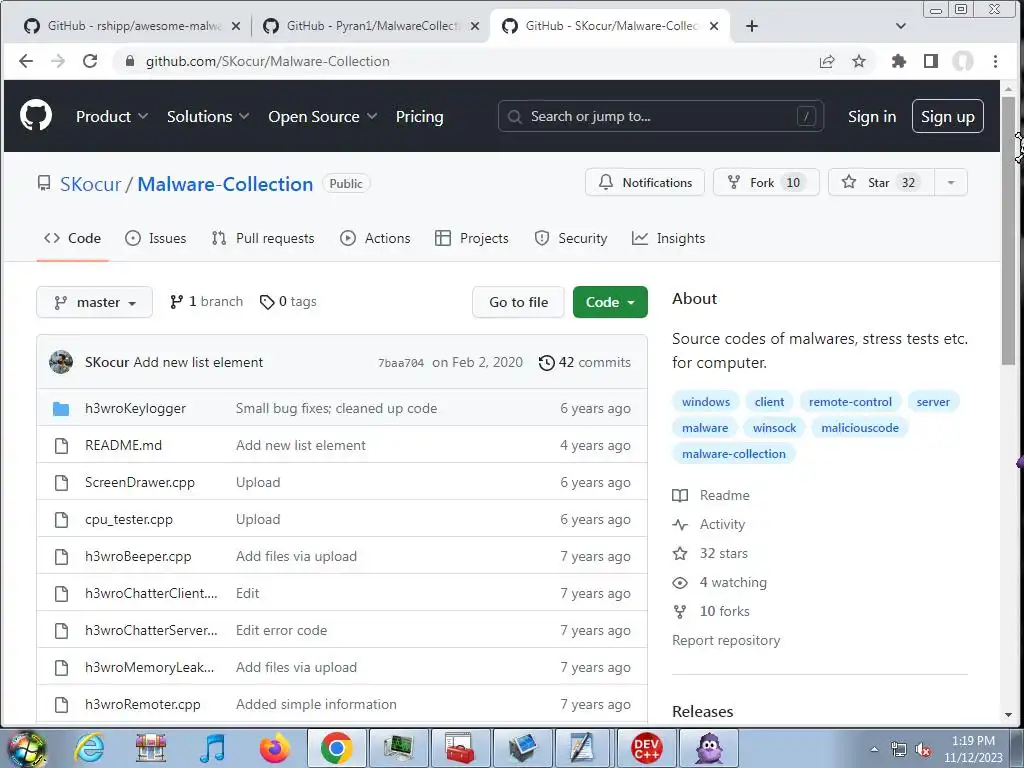Image resolution: width=1024 pixels, height=768 pixels.
Task: Click the Sign up button
Action: (x=948, y=116)
